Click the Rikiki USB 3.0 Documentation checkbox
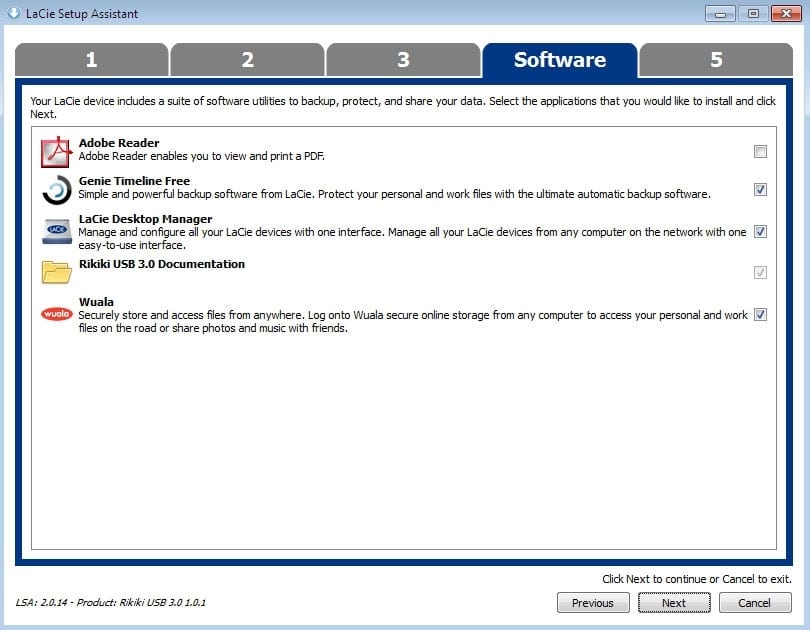 coord(760,272)
